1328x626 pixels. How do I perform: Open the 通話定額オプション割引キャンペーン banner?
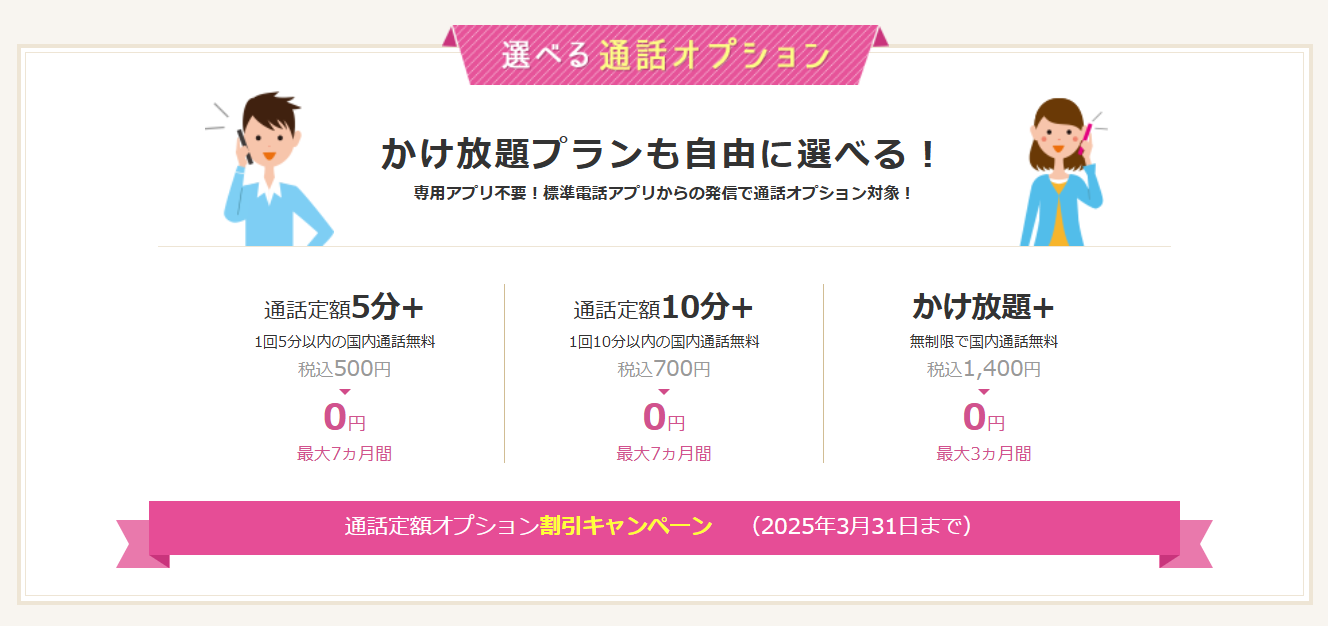[x=664, y=528]
